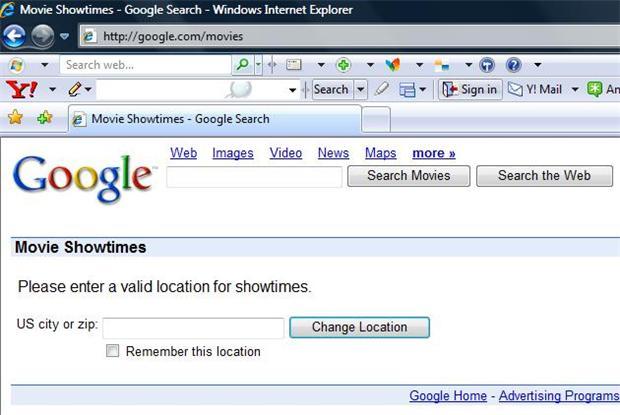
Task: Click the Windows Live logo toolbar icon
Action: click(16, 65)
